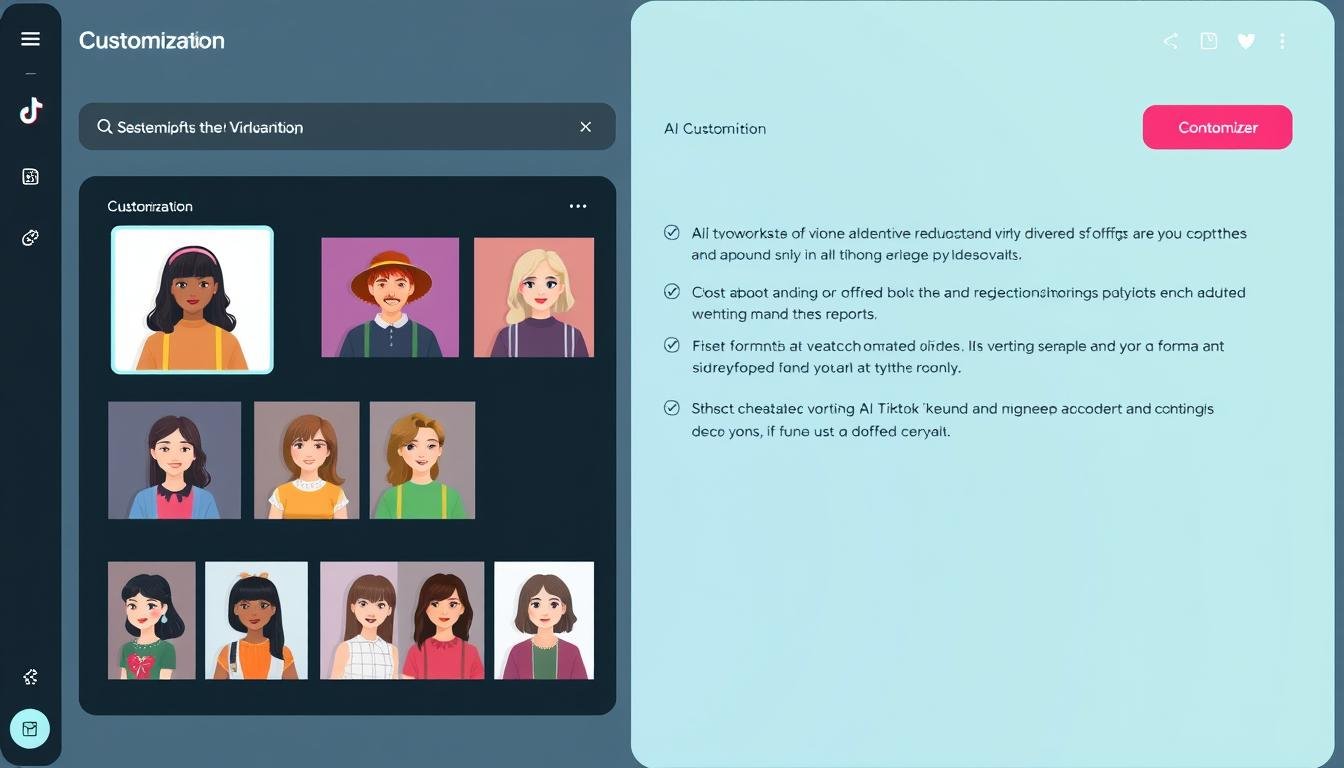Toggle the first checkmark starting "All tyoworkste"

point(672,233)
